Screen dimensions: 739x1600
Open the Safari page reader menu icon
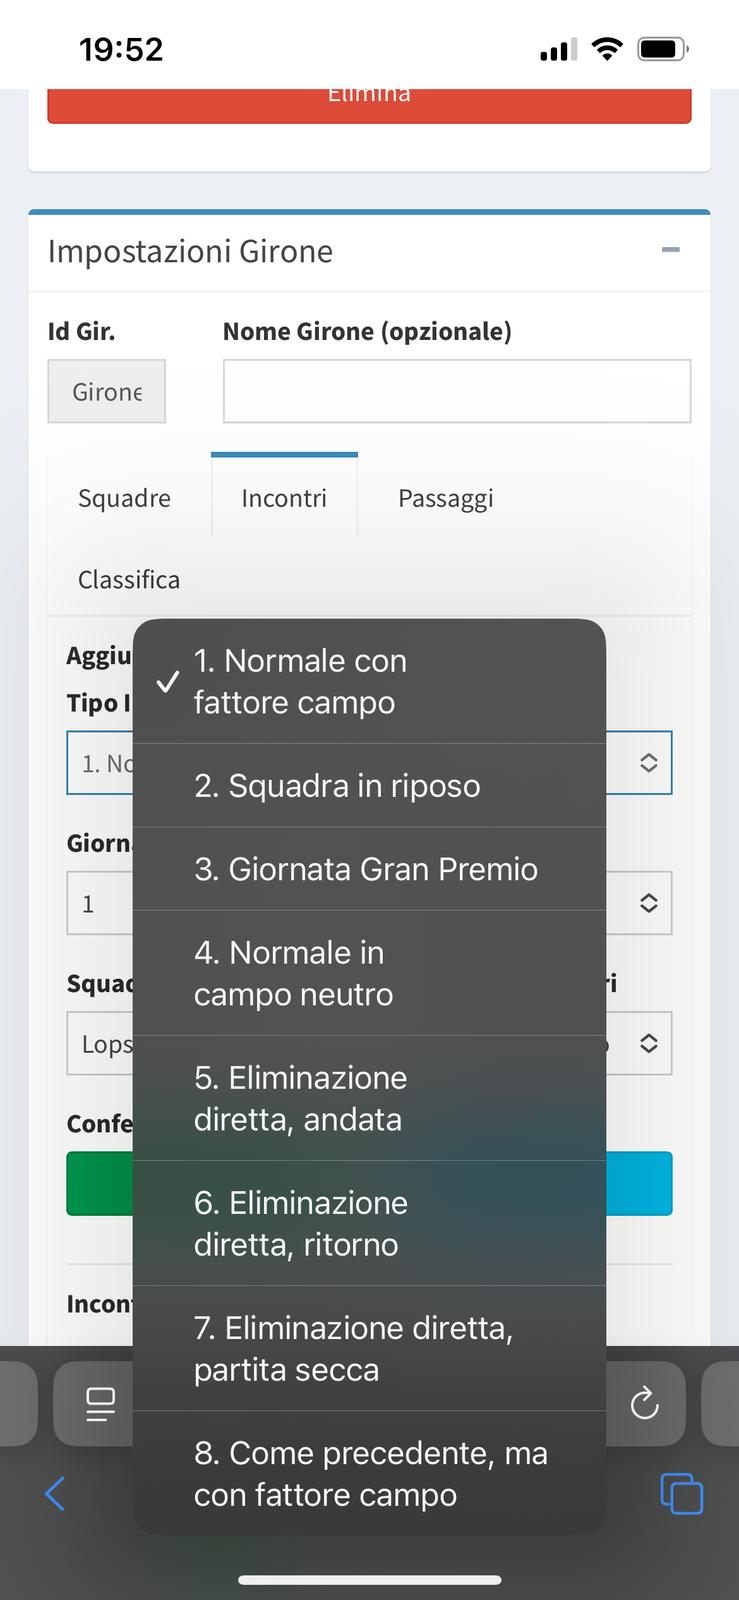(100, 1404)
